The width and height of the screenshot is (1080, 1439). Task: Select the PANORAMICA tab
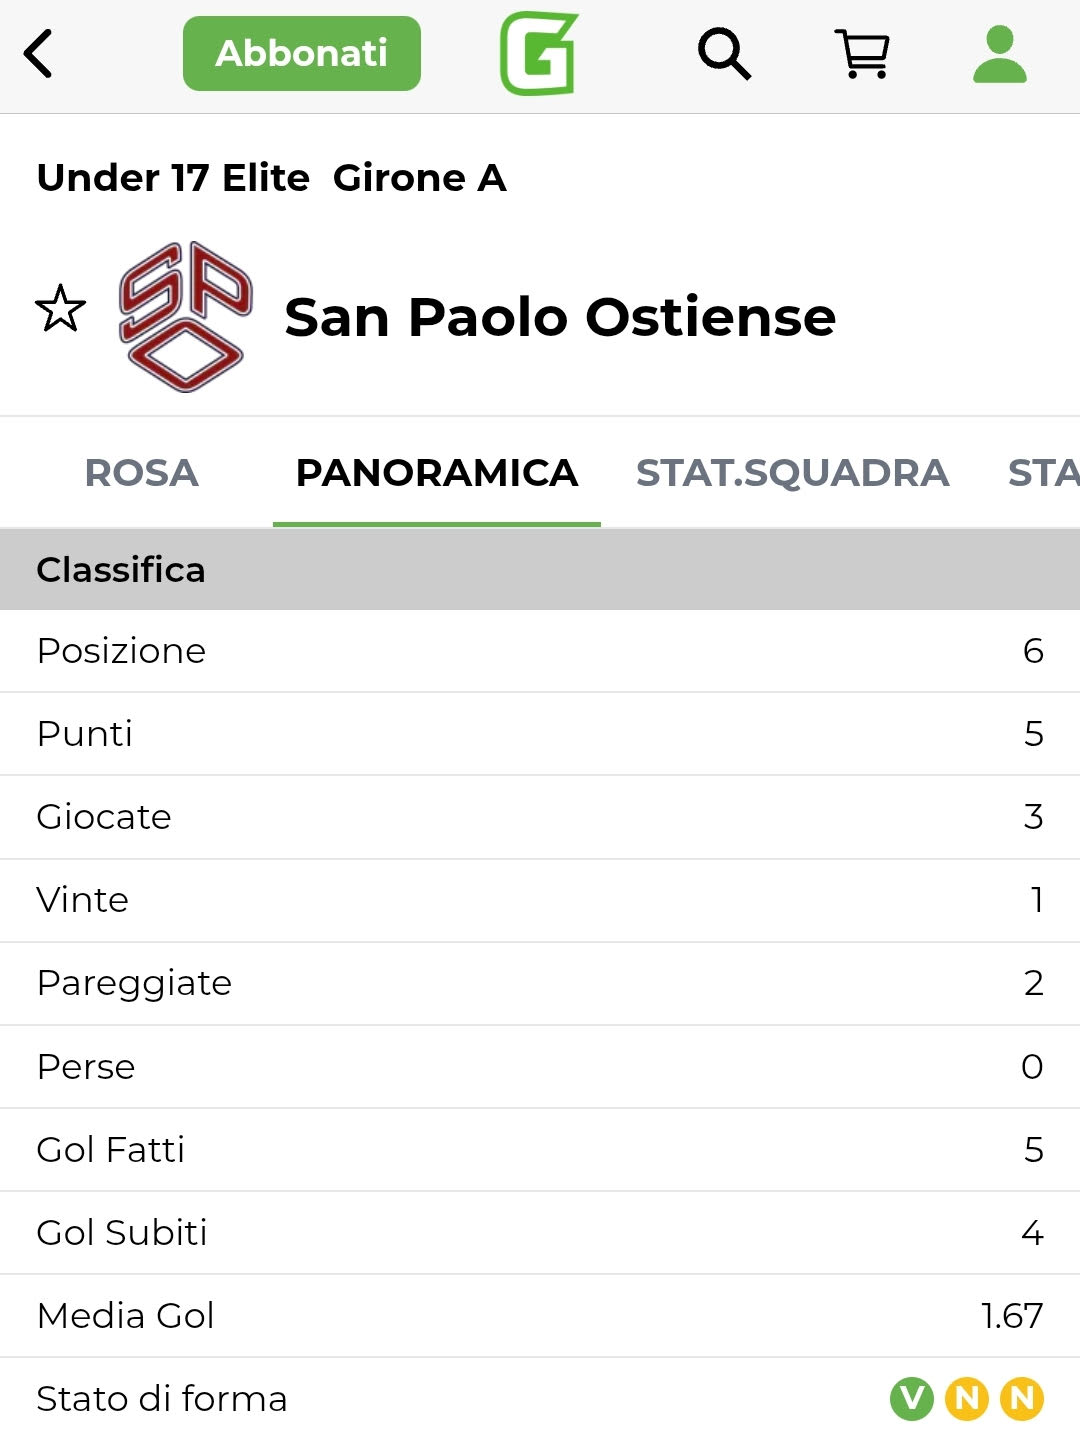tap(437, 473)
